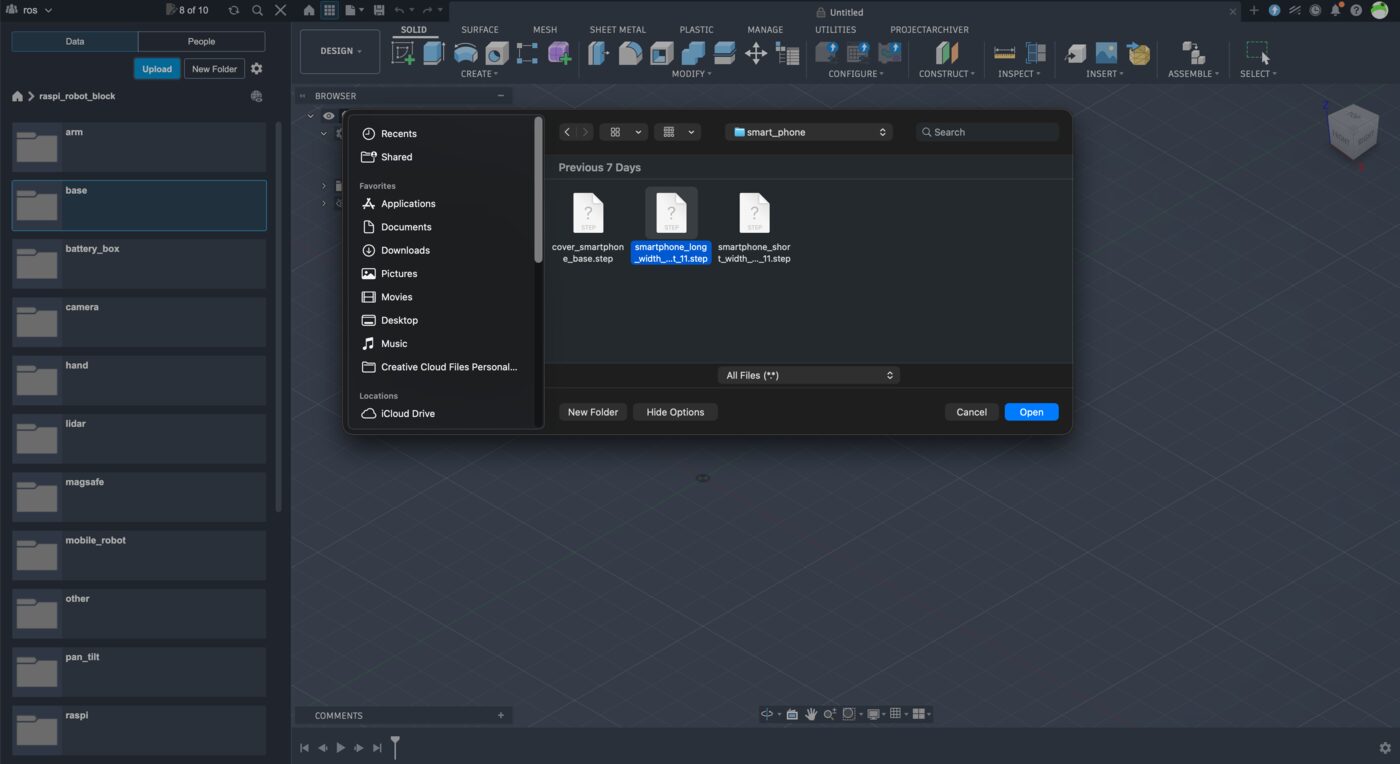The image size is (1400, 764).
Task: Open the UTILITIES tab
Action: pyautogui.click(x=835, y=30)
